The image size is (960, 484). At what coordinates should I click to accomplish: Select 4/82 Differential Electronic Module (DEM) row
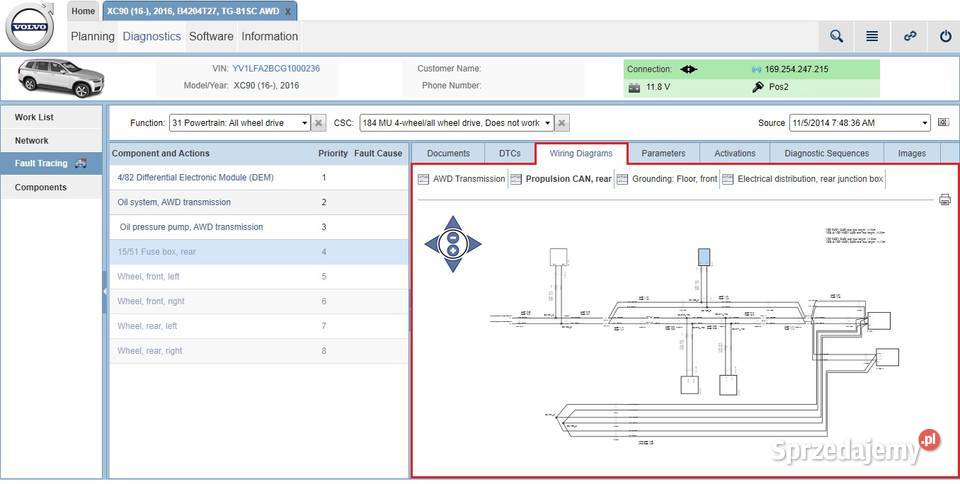pos(258,177)
